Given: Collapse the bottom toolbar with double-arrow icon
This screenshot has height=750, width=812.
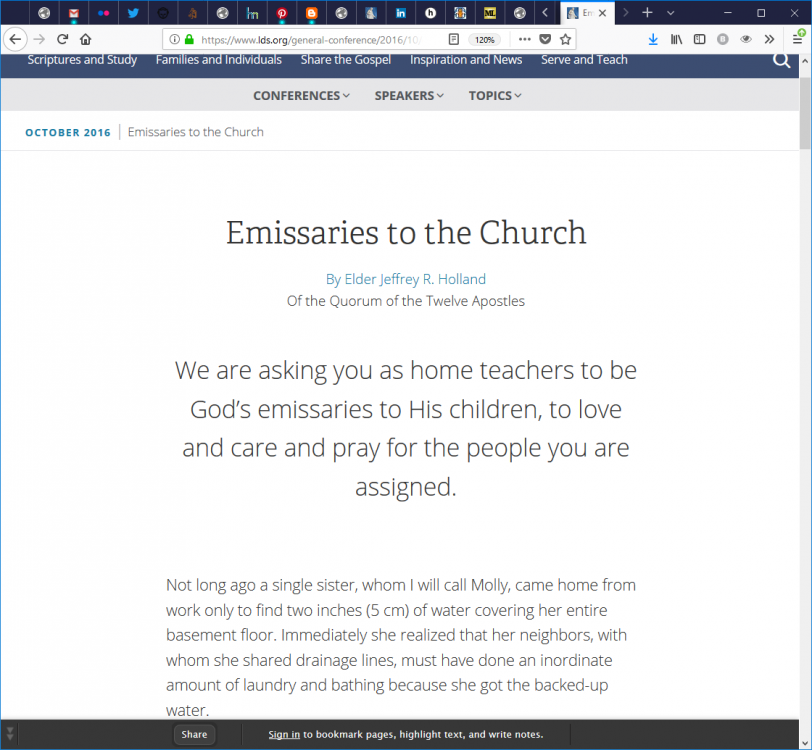Looking at the screenshot, I should 10,734.
